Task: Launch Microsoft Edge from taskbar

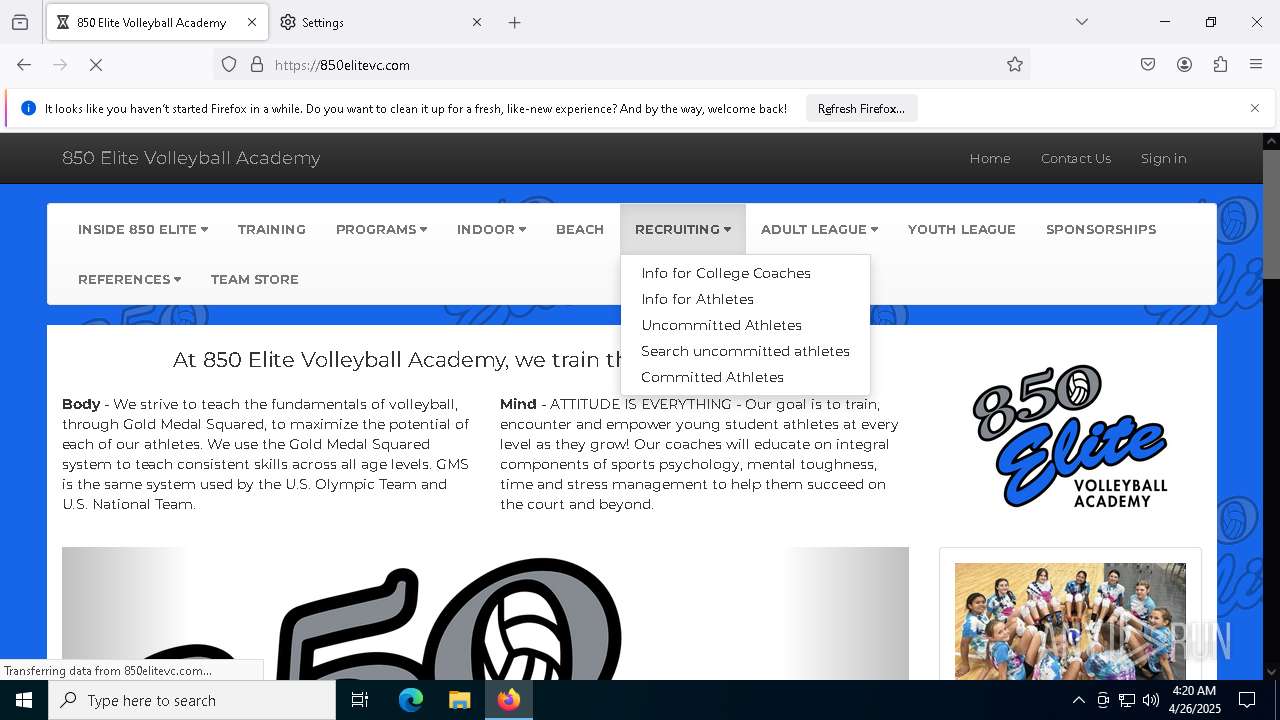Action: tap(411, 700)
